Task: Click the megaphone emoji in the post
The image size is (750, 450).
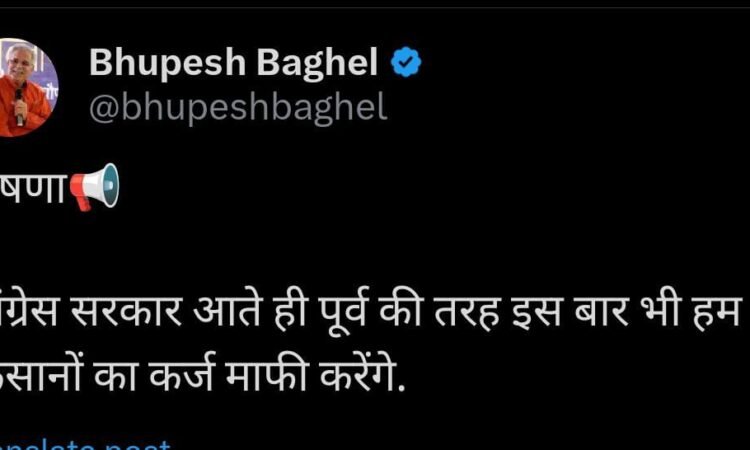Action: point(95,187)
